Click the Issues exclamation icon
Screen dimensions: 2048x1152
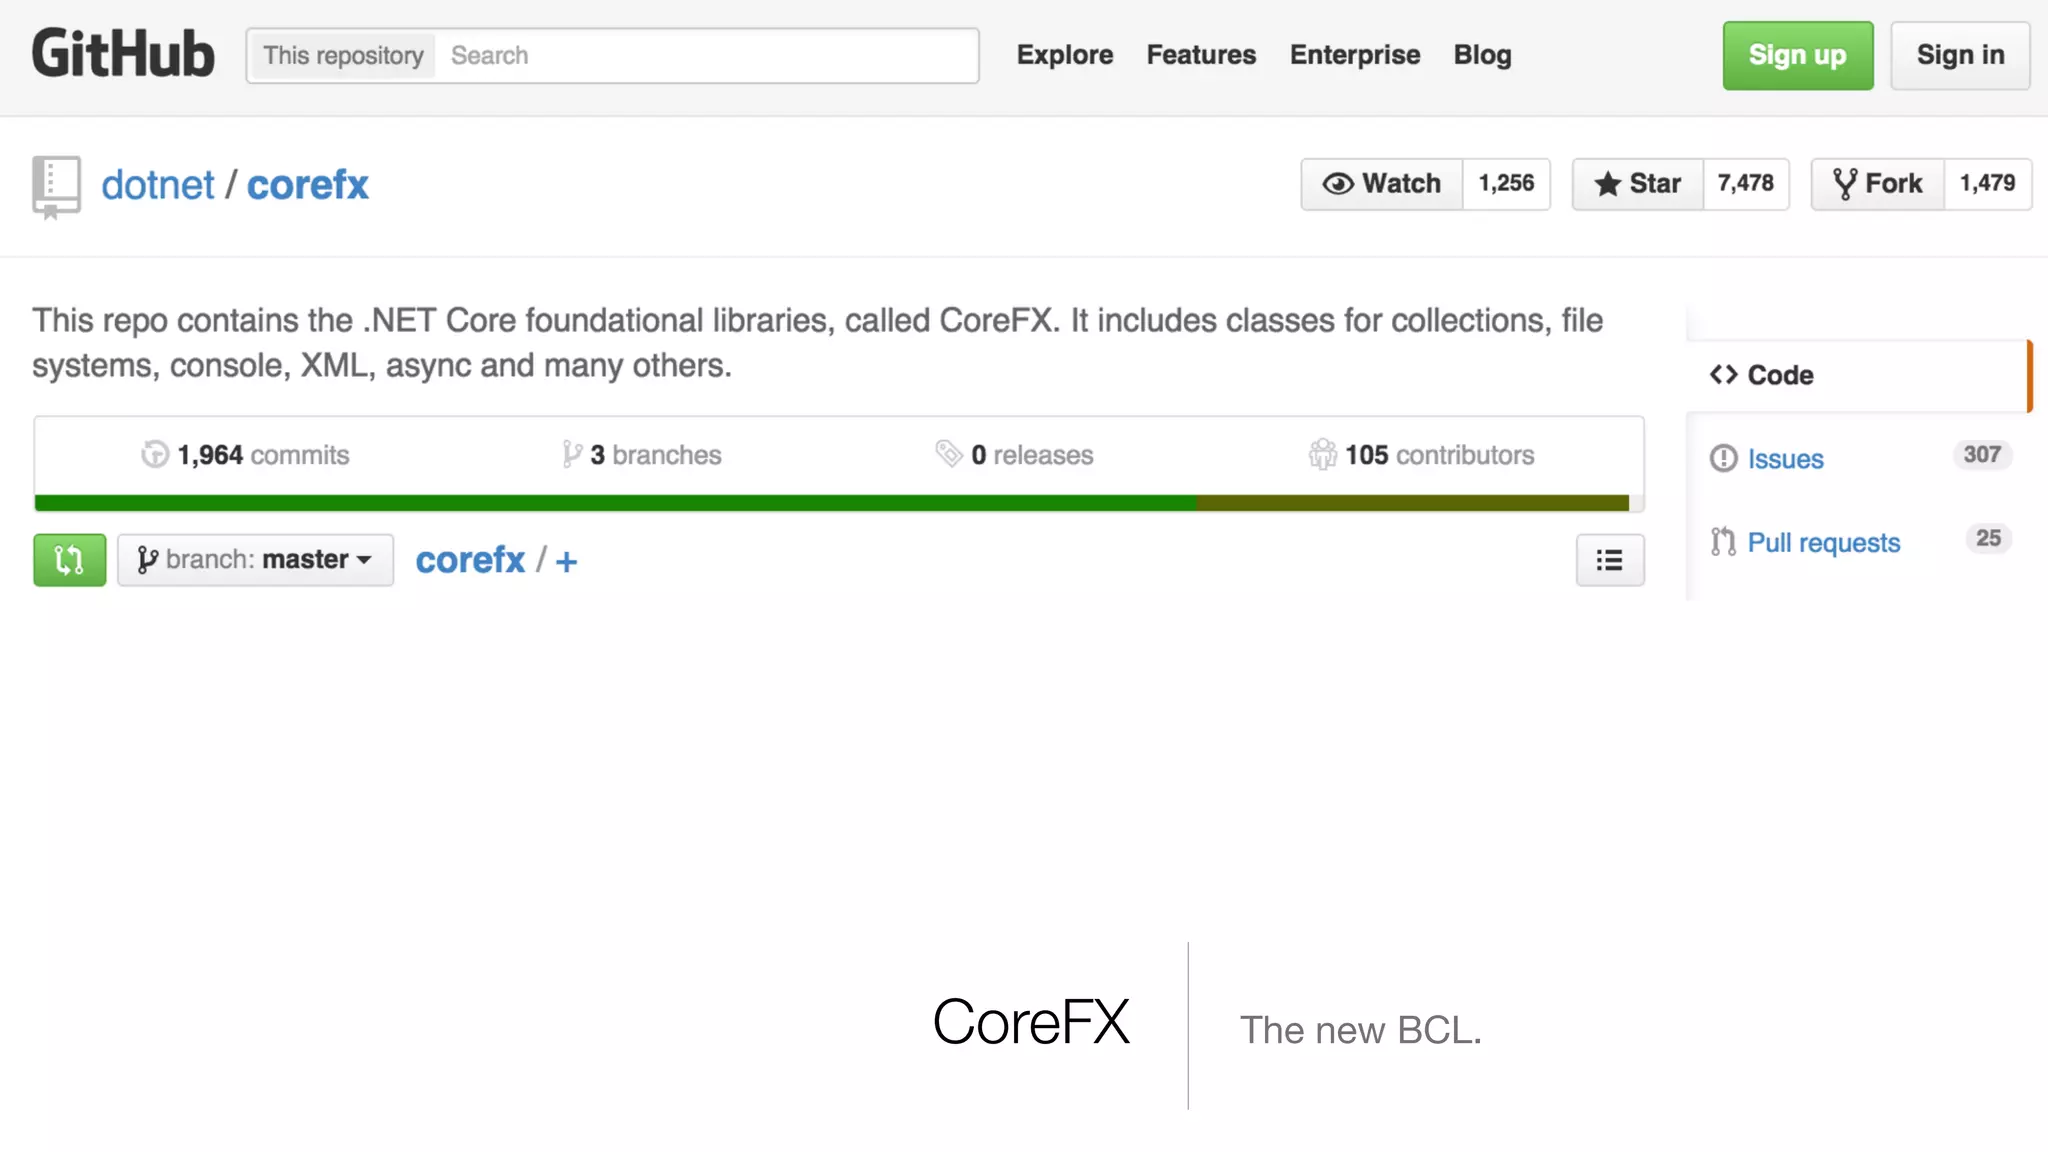1723,458
